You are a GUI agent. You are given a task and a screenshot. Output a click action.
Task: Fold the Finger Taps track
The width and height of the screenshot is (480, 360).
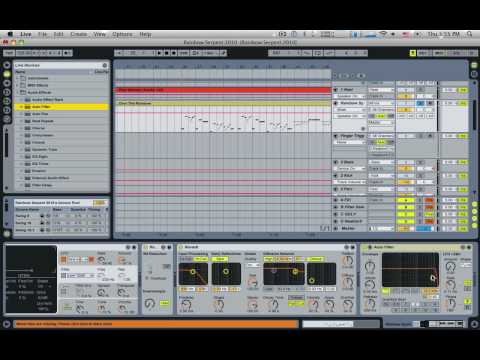(336, 136)
